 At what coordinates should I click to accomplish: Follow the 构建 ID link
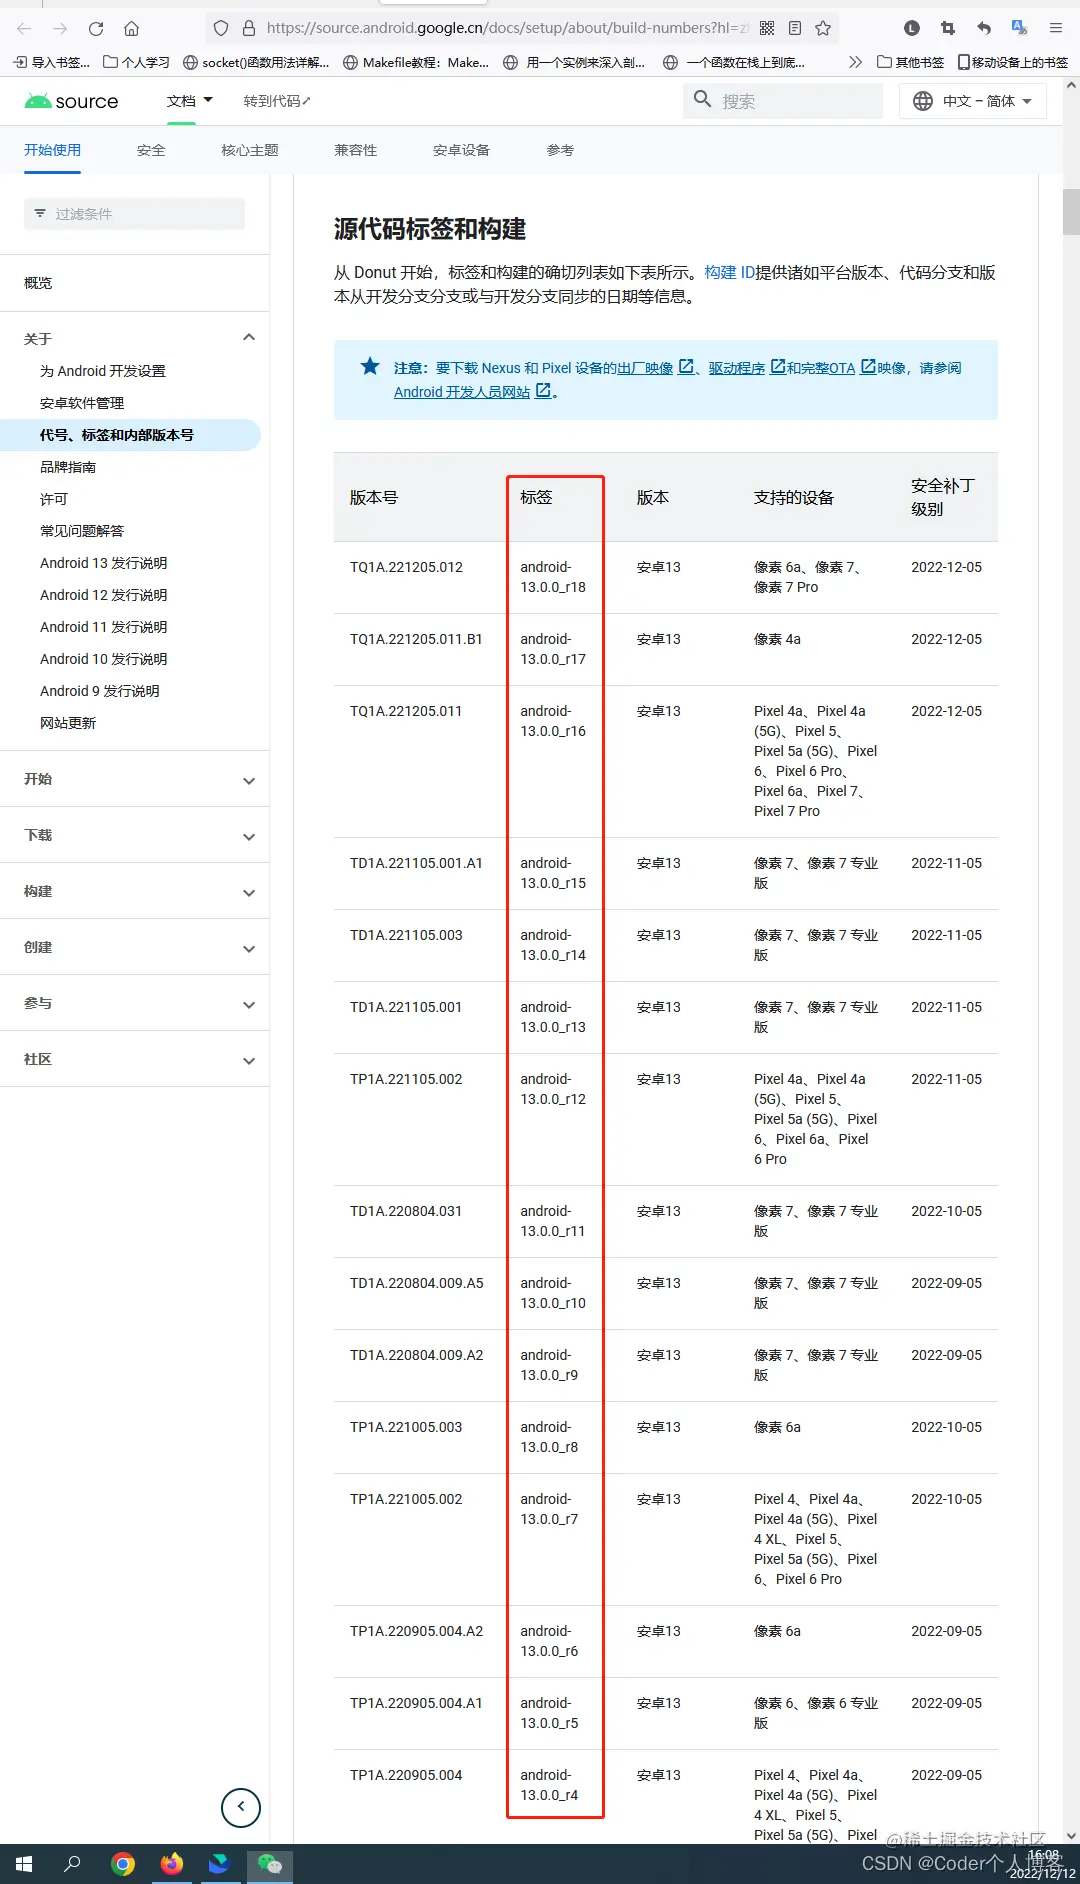[x=729, y=272]
